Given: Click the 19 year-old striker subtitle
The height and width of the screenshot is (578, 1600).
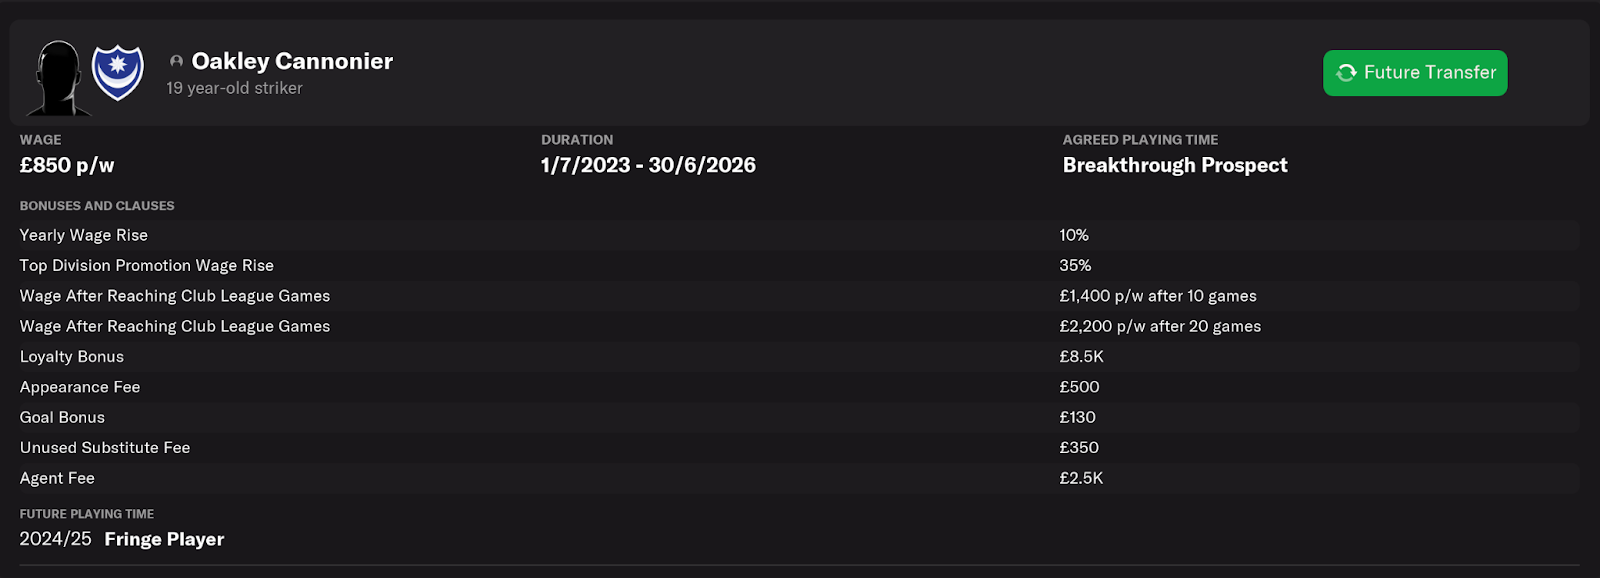Looking at the screenshot, I should (x=234, y=88).
